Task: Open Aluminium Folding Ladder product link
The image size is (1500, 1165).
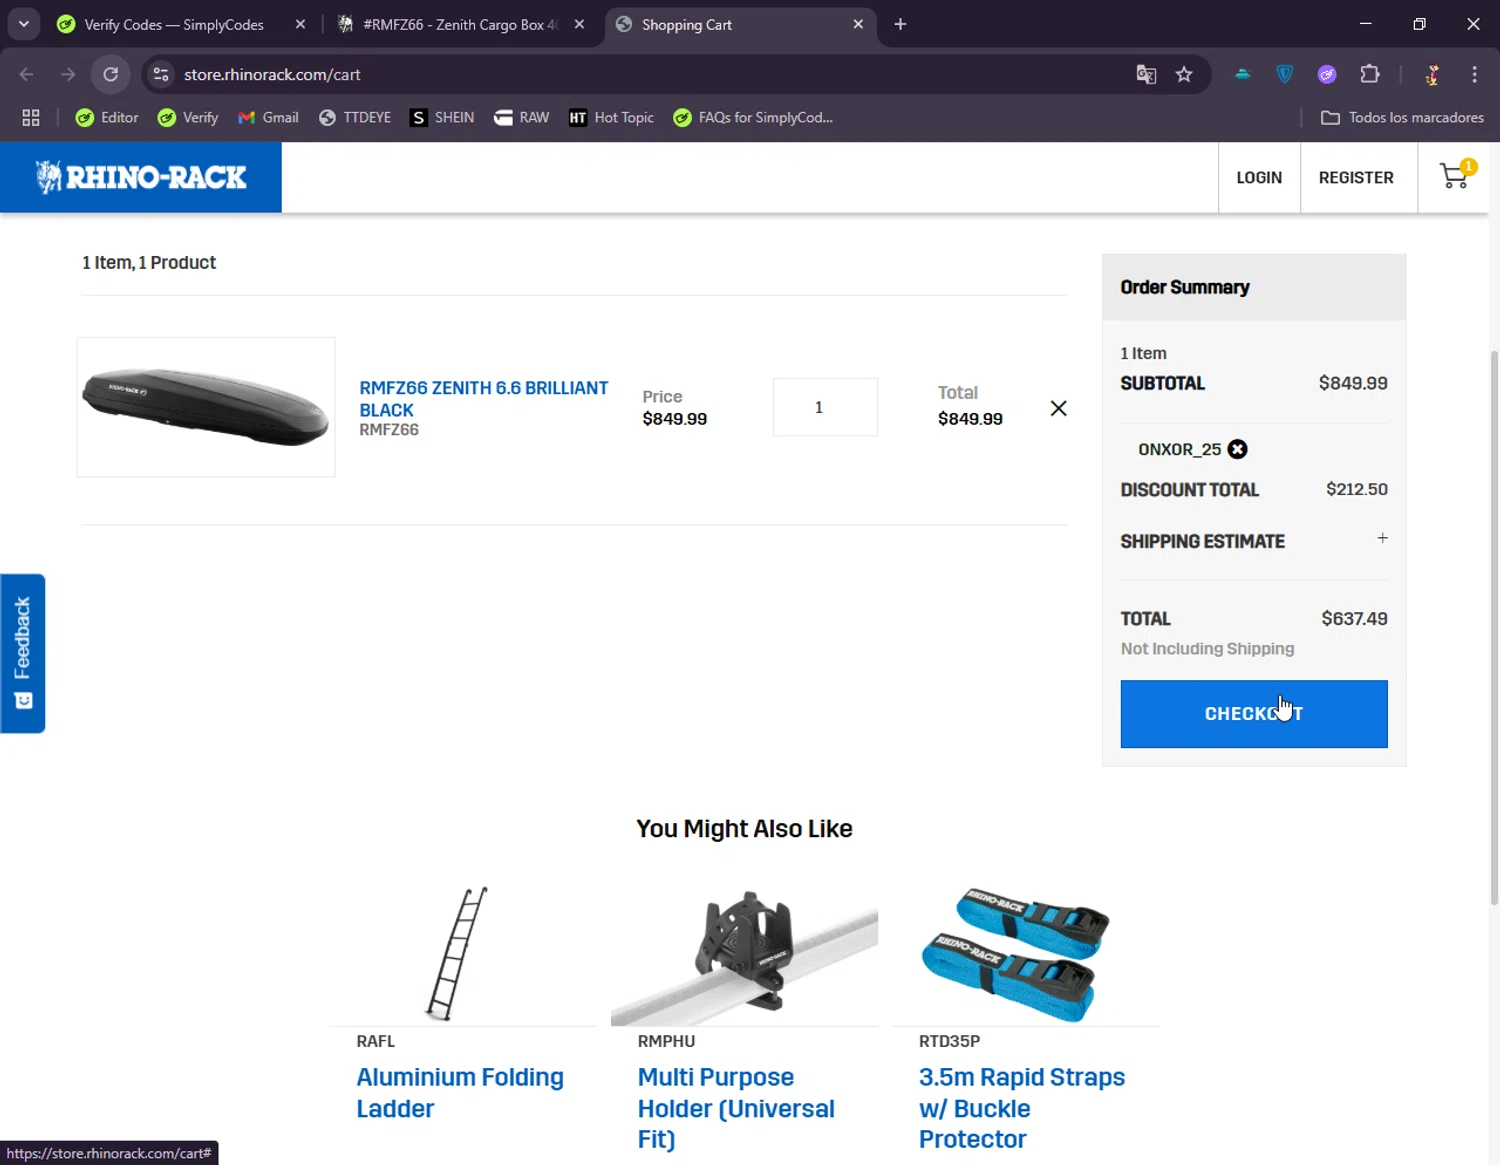Action: [x=460, y=1092]
